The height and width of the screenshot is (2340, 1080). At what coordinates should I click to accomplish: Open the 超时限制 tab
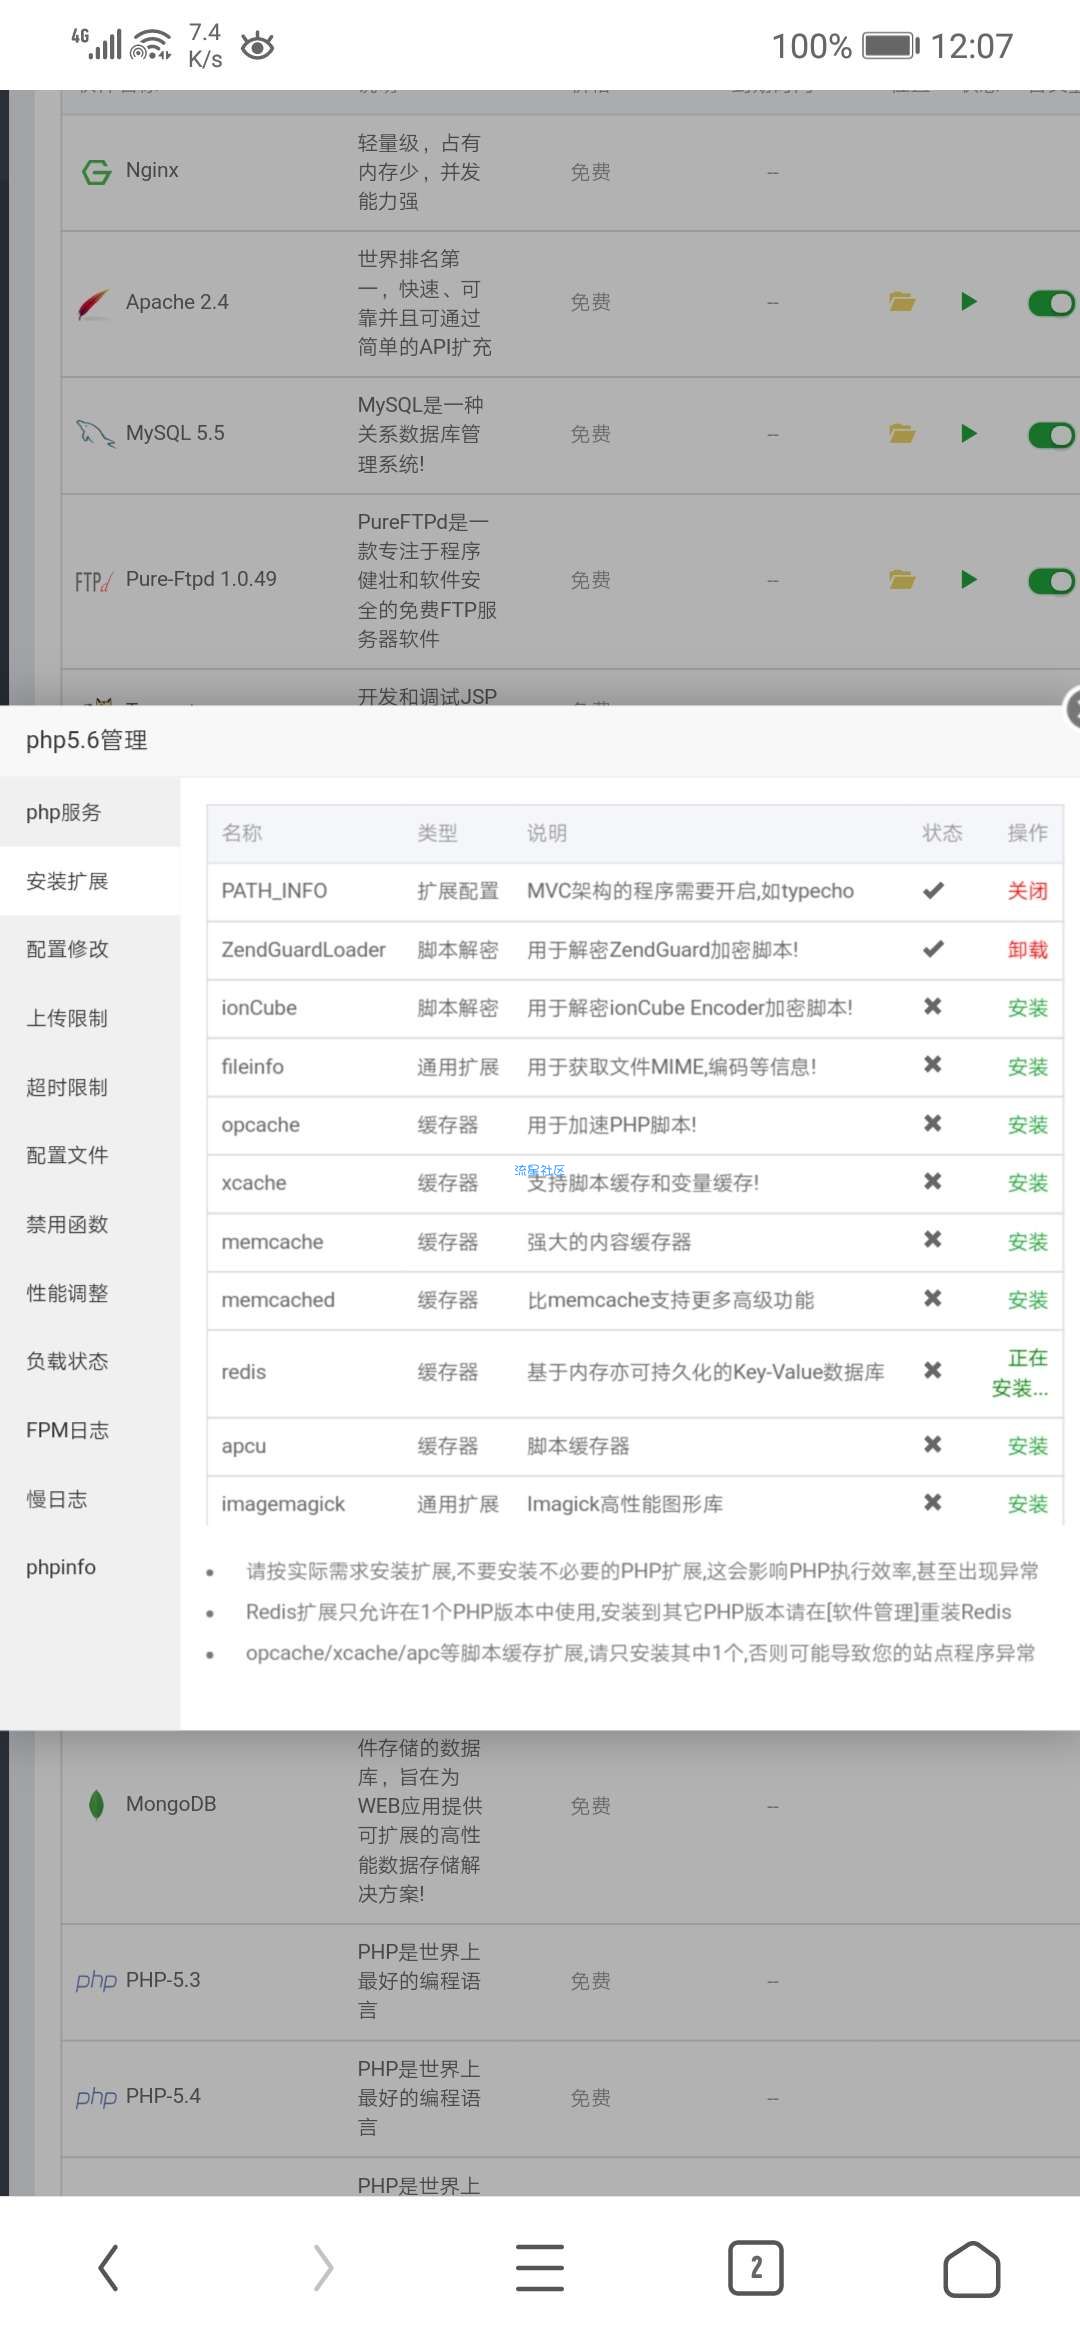[x=90, y=1087]
